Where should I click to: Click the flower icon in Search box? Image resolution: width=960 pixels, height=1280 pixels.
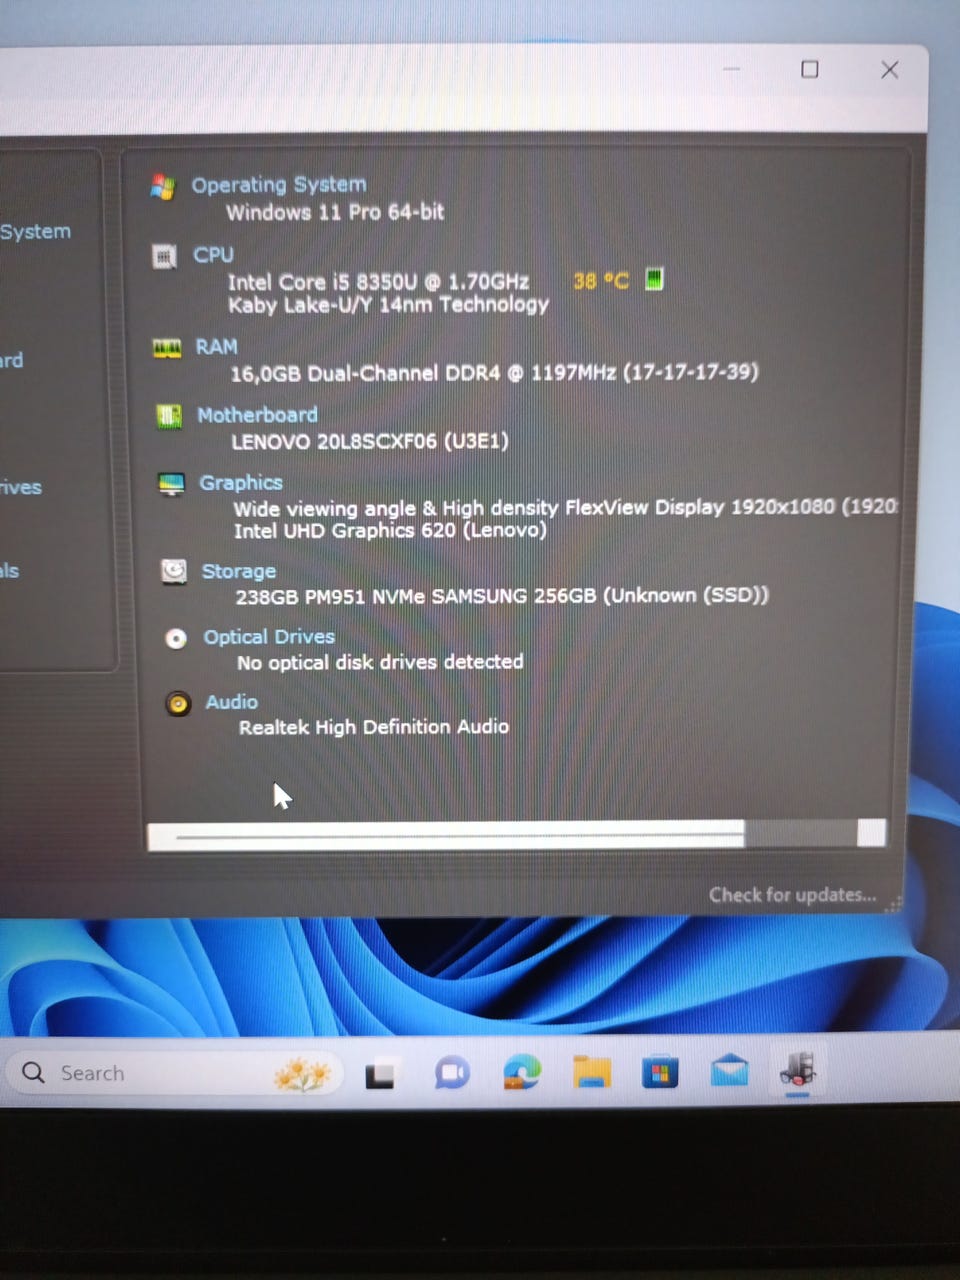tap(302, 1075)
